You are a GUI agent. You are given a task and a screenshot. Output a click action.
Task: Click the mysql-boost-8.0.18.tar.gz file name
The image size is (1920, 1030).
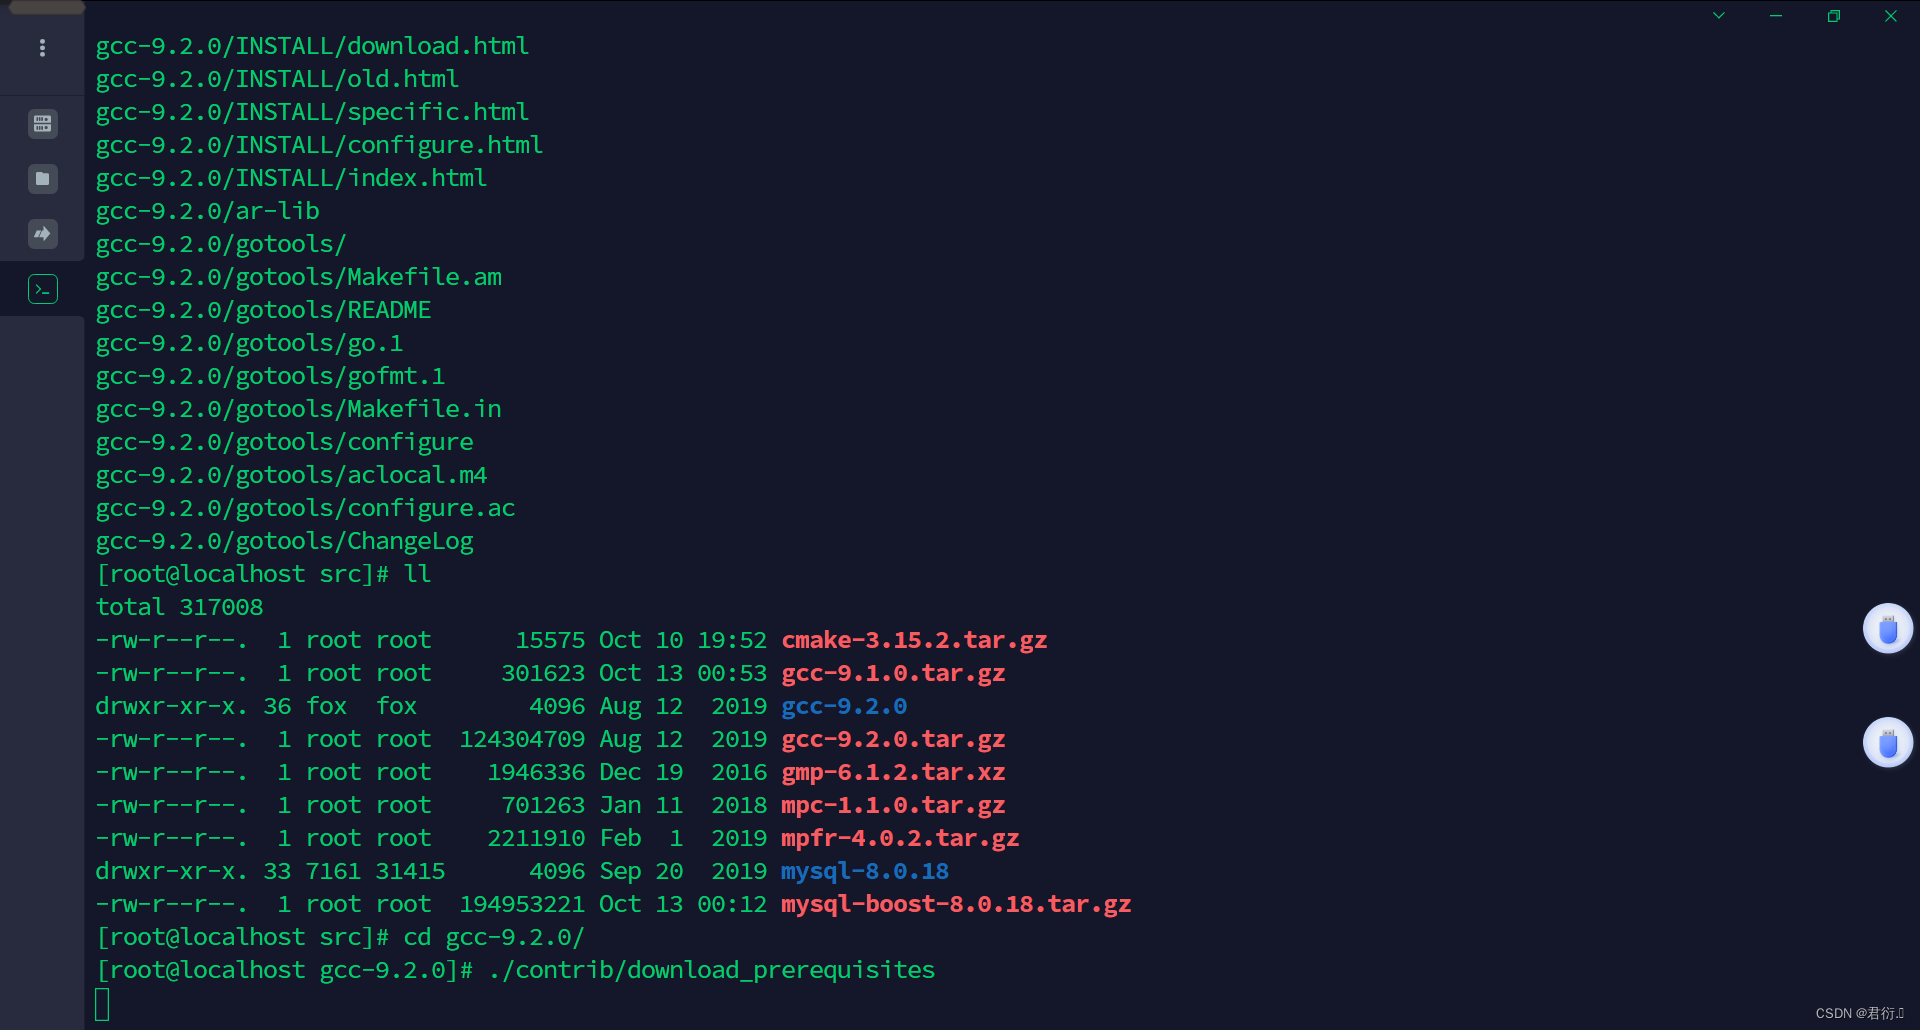[956, 905]
